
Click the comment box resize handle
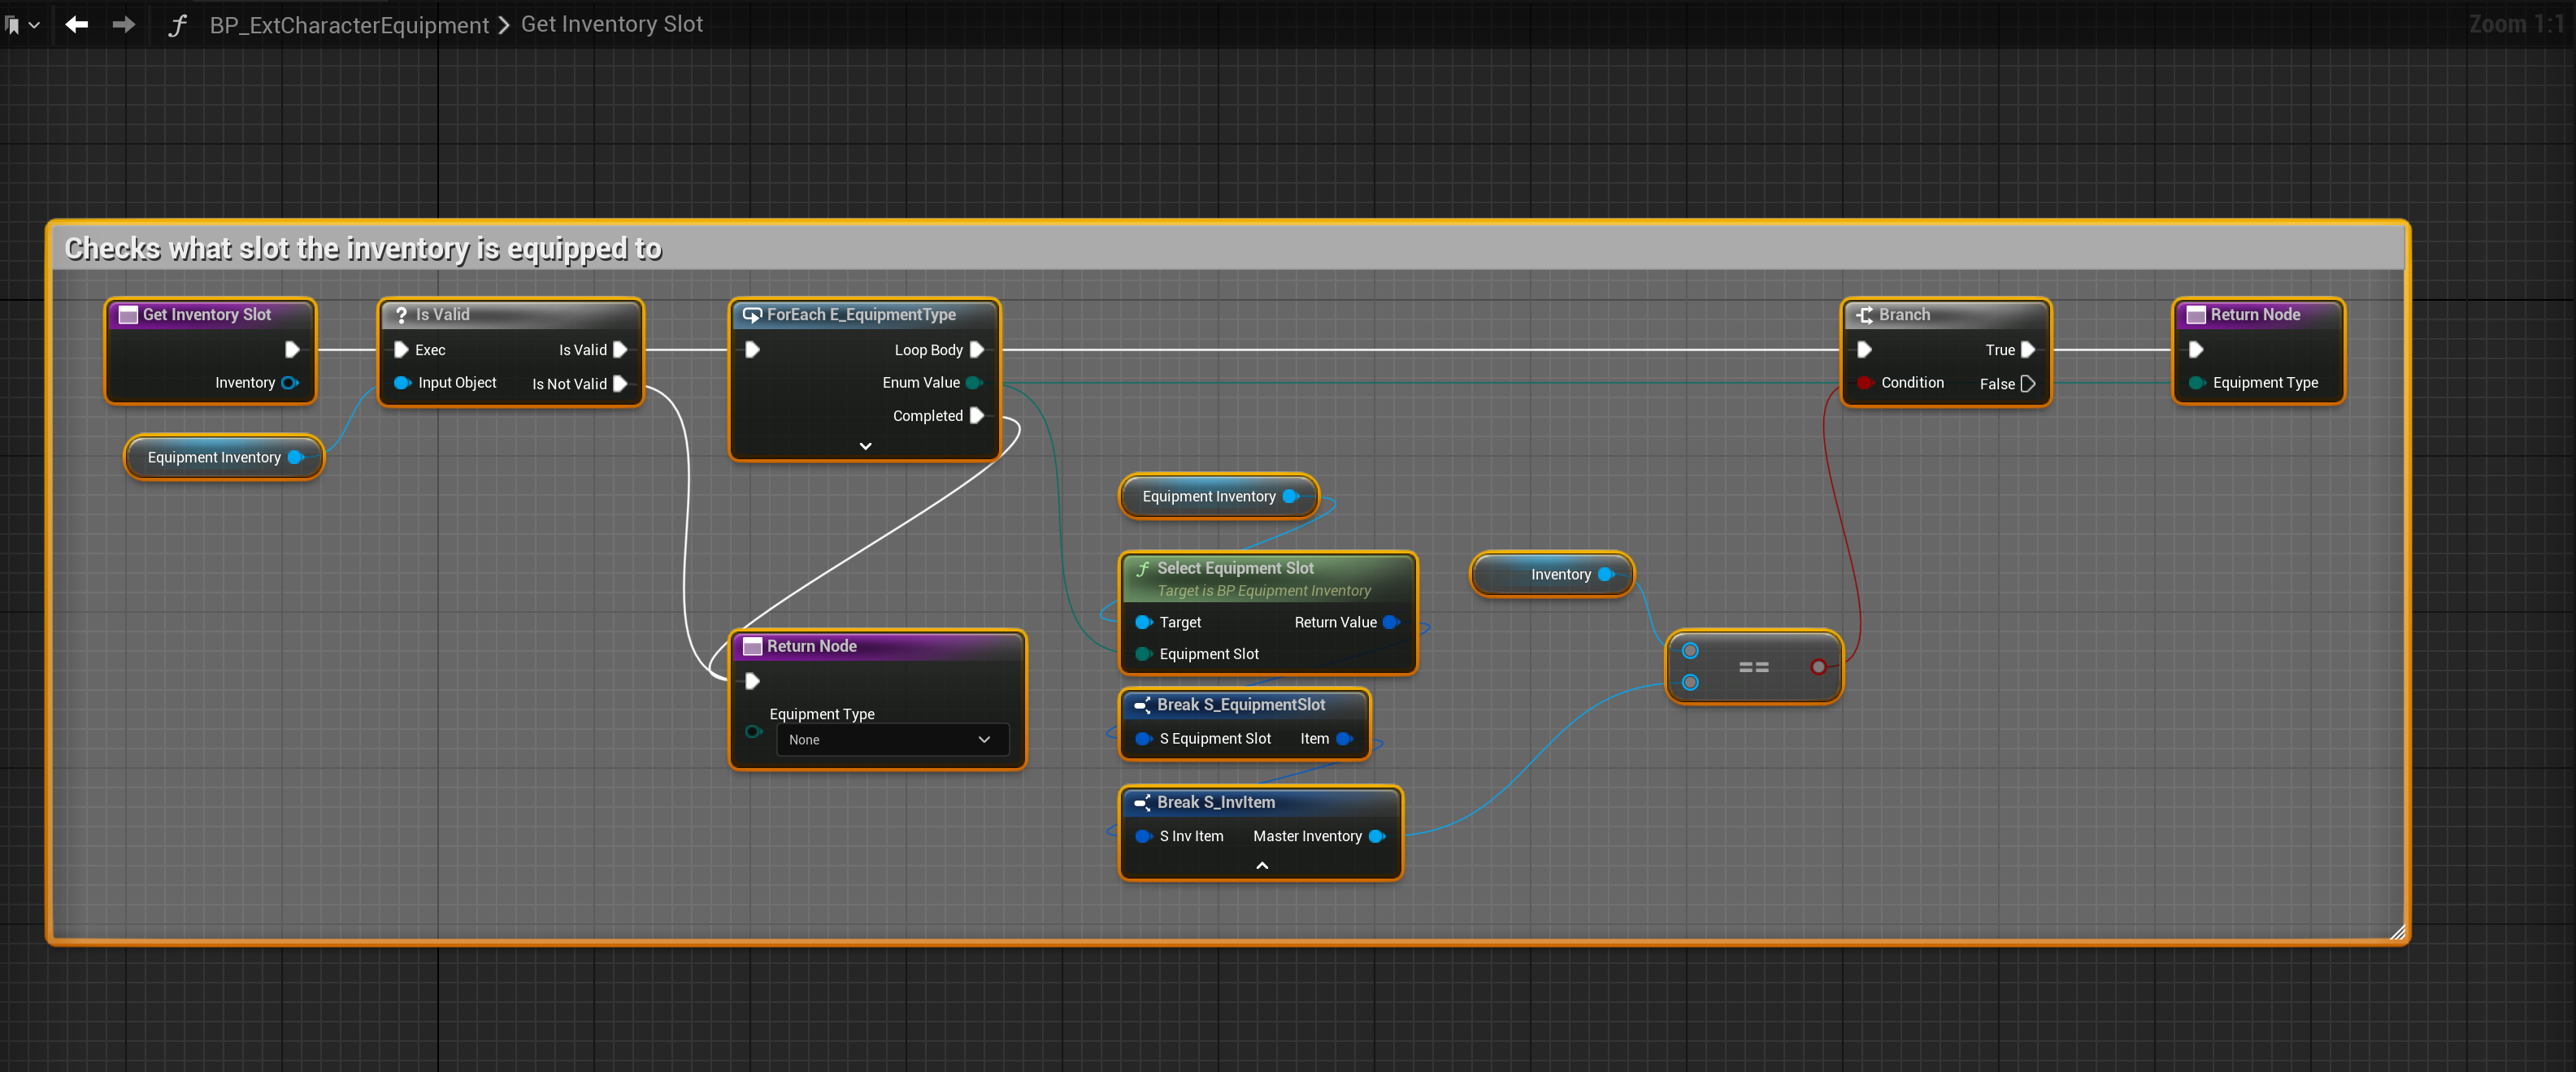coord(2396,932)
